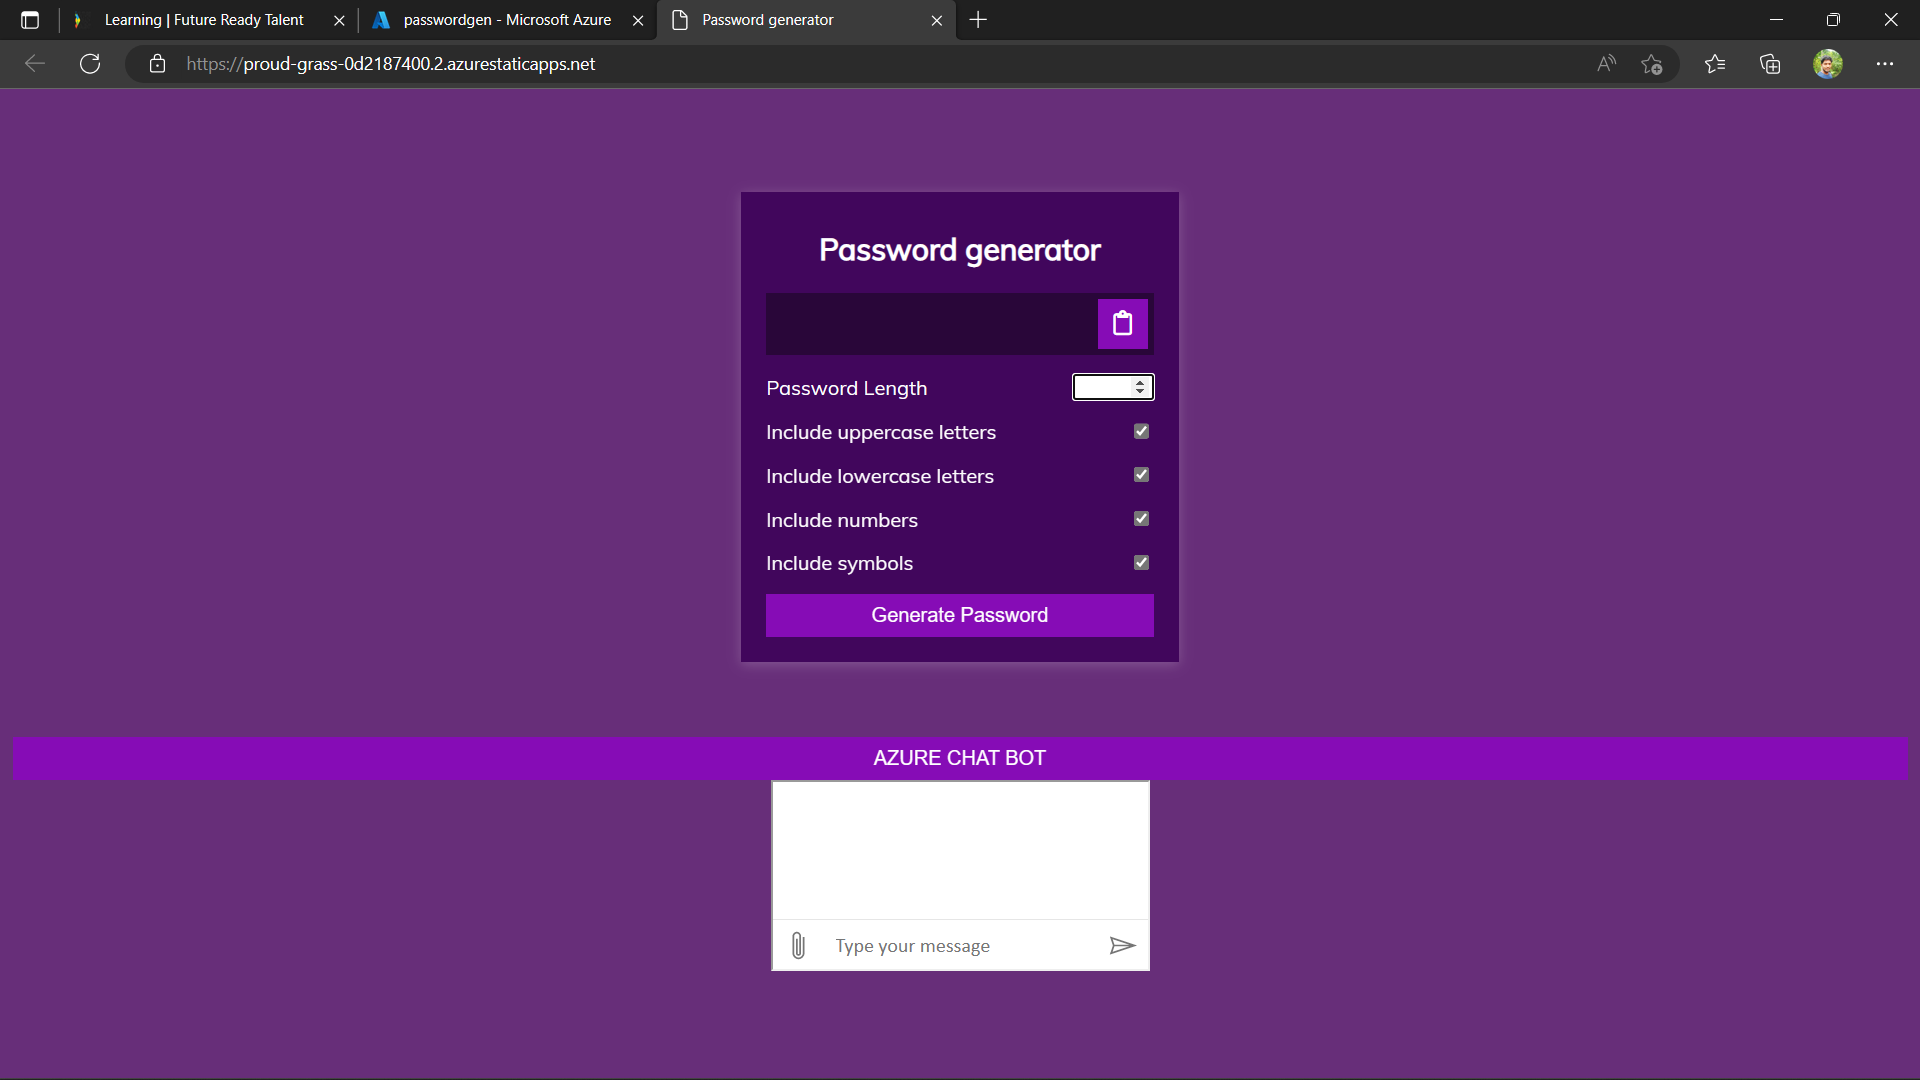This screenshot has height=1080, width=1920.
Task: Add this page to favorites
Action: 1652,63
